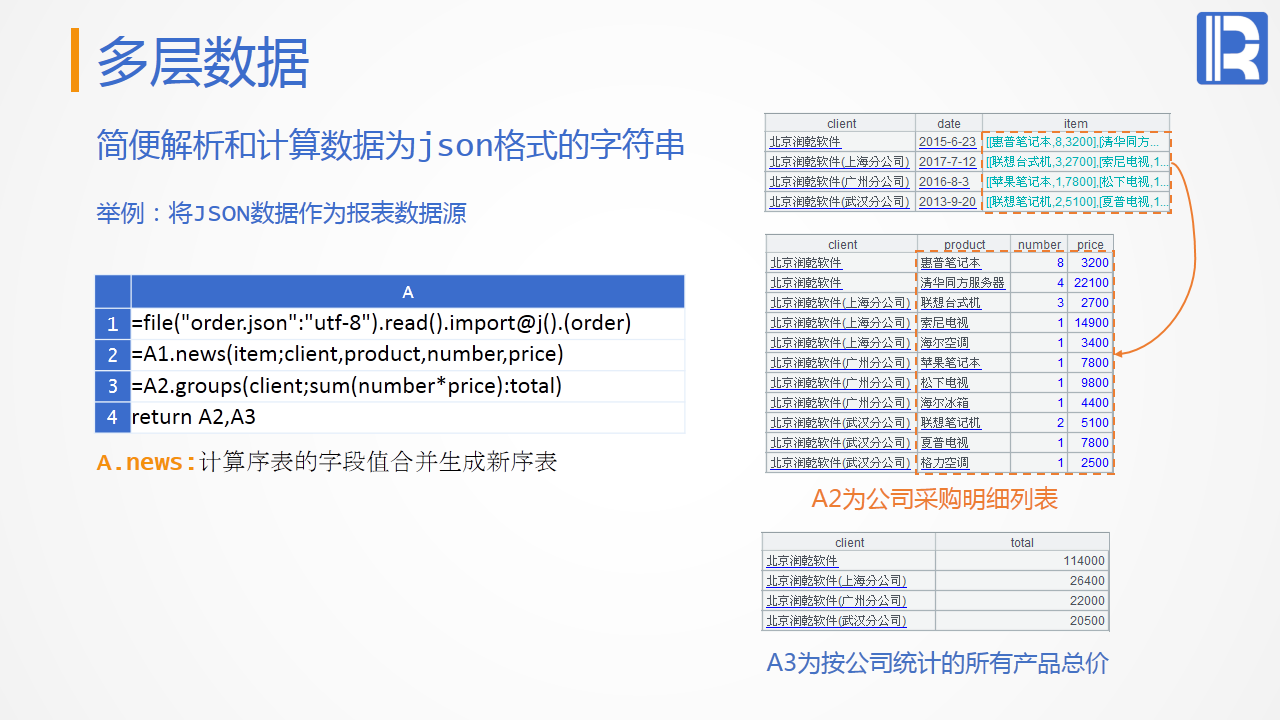Click the blue R logo icon
This screenshot has width=1280, height=720.
(1232, 49)
